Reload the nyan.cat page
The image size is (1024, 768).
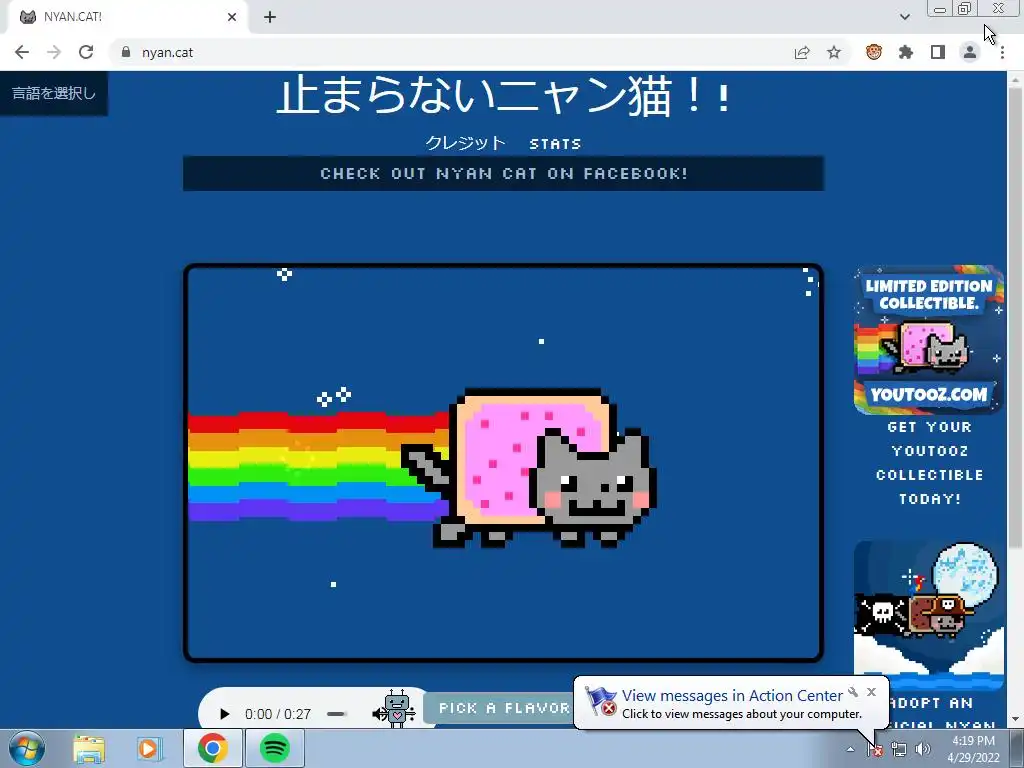86,52
